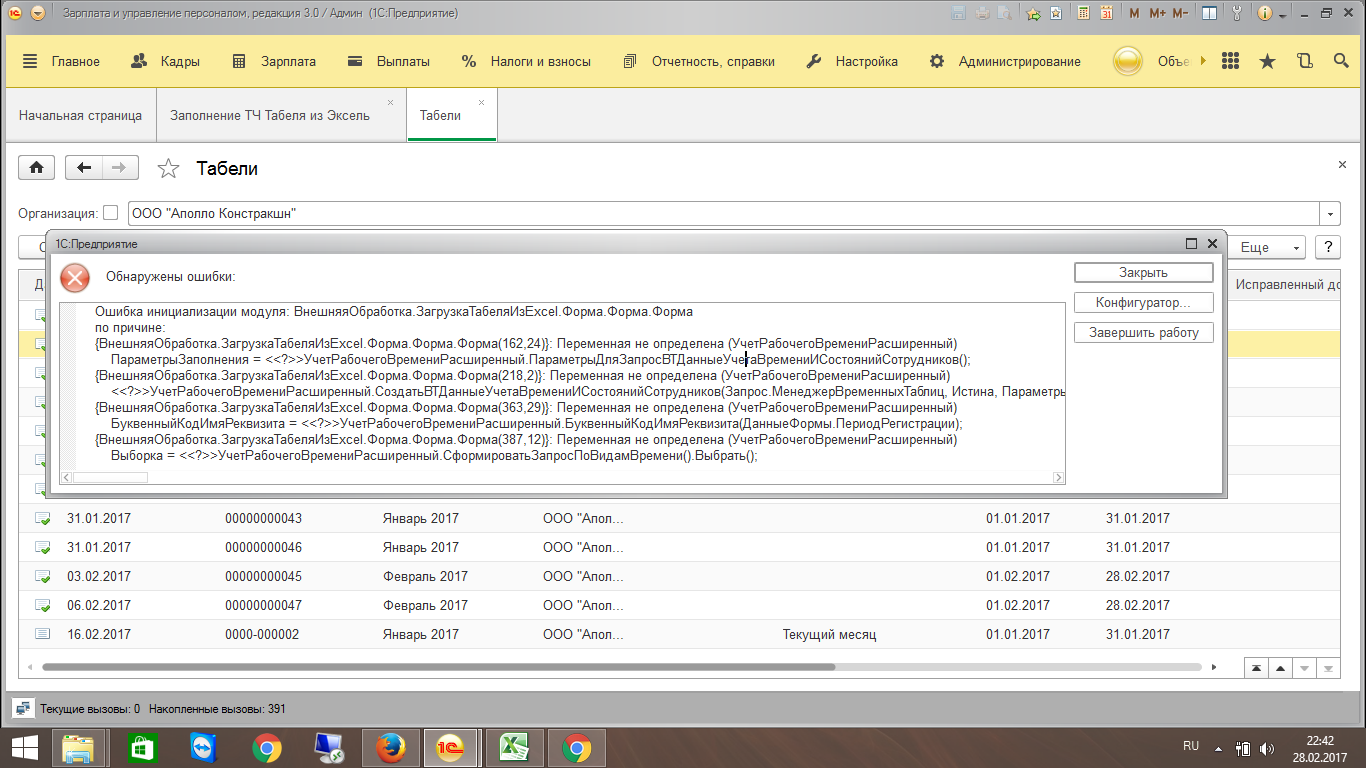Open the calendar icon showing 31
Viewport: 1366px width, 768px height.
(x=1107, y=14)
